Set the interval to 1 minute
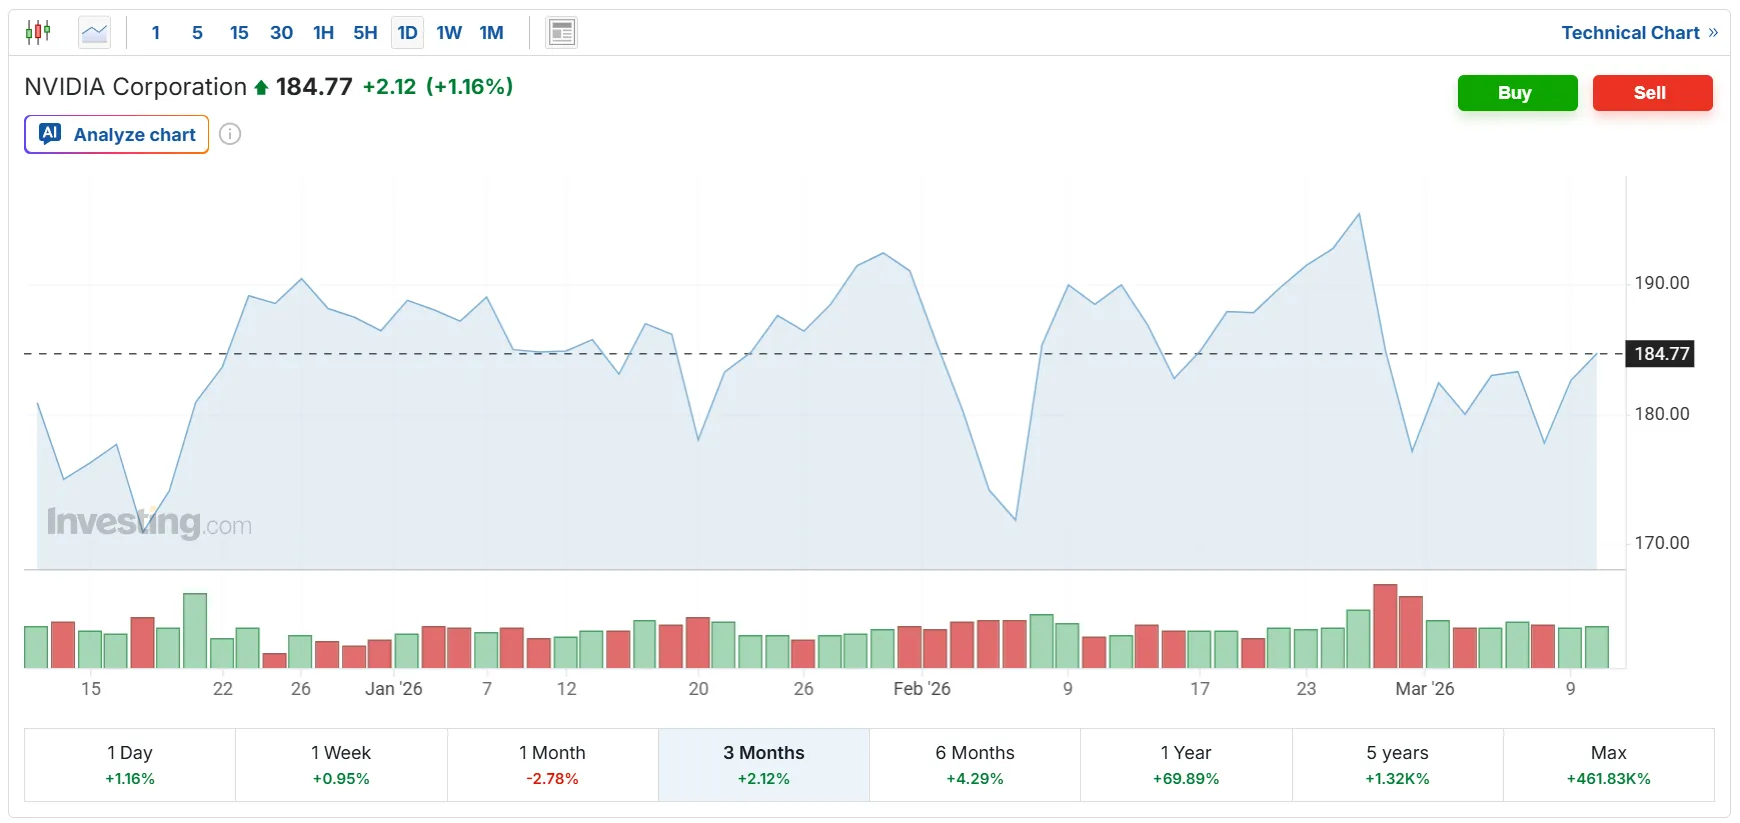The image size is (1740, 823). [156, 33]
